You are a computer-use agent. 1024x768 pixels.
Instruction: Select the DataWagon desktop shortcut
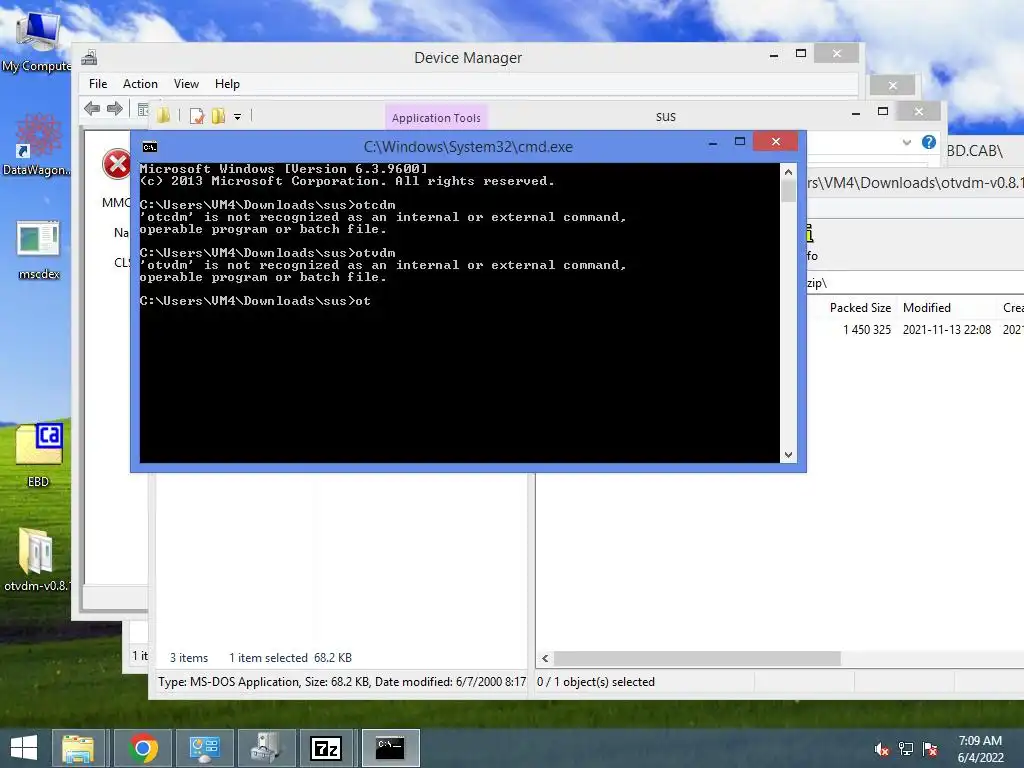pyautogui.click(x=37, y=145)
